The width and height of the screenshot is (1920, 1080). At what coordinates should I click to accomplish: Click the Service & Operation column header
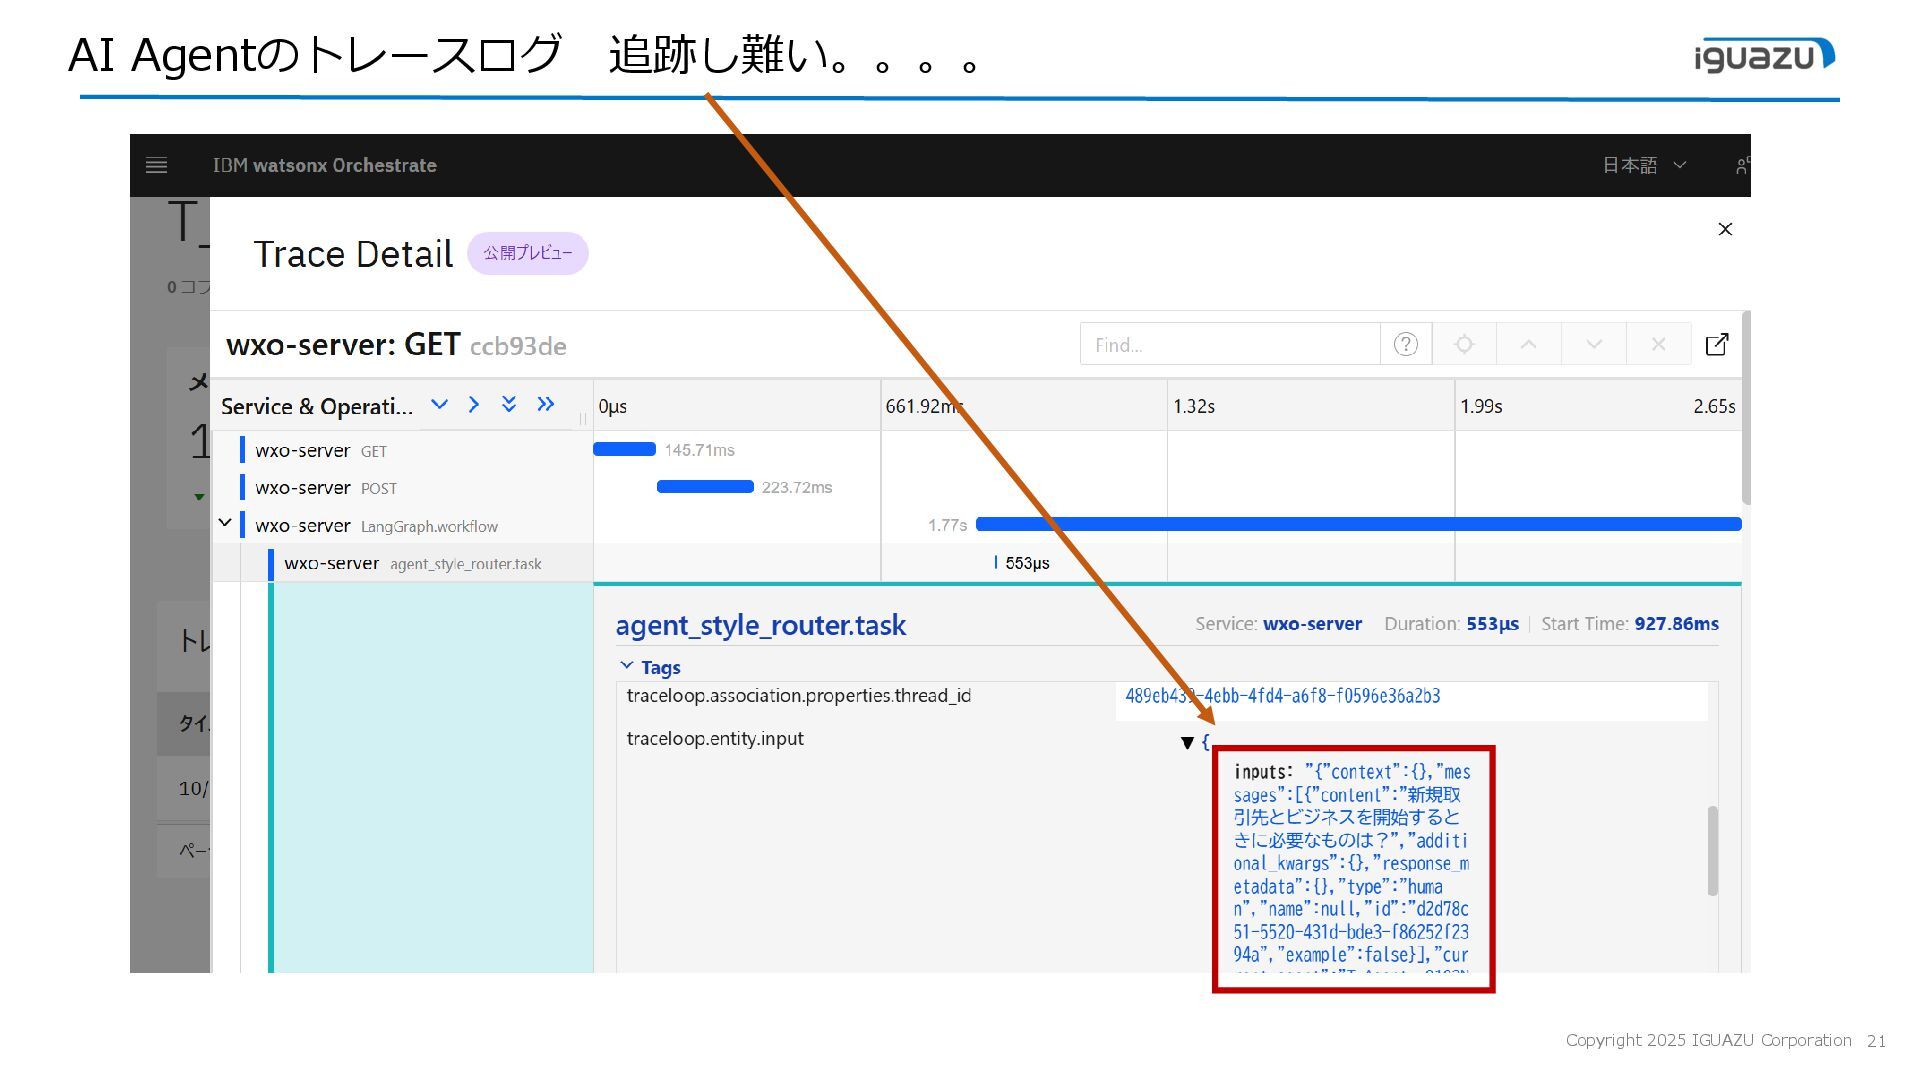tap(316, 406)
